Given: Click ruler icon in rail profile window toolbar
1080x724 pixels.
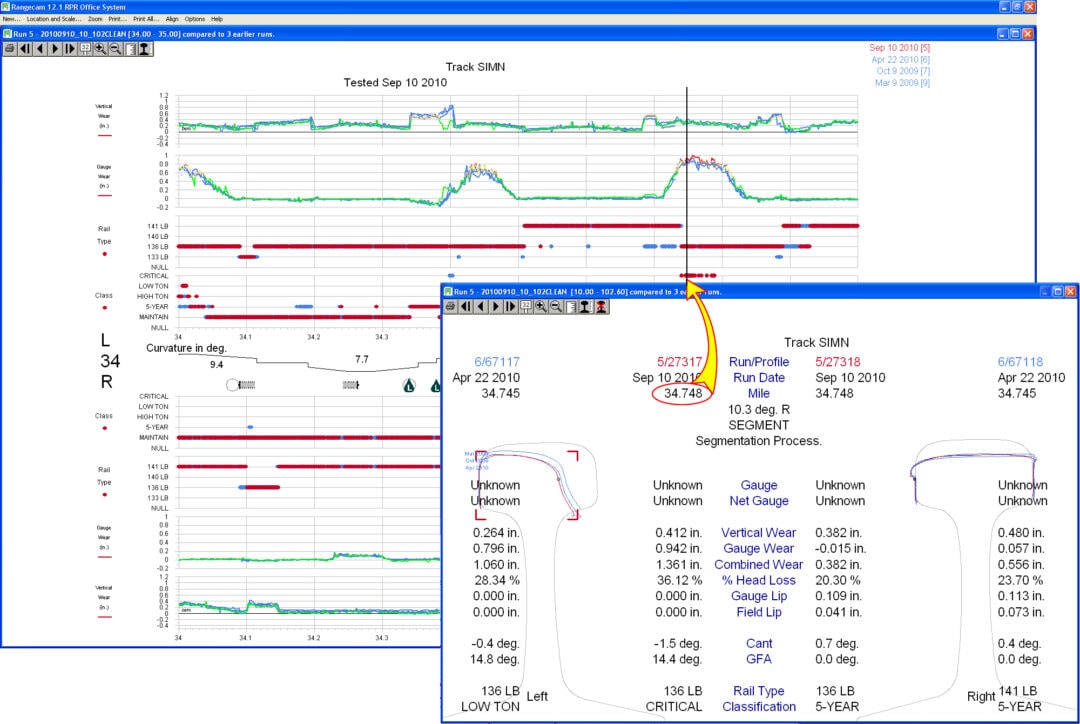Looking at the screenshot, I should pyautogui.click(x=571, y=306).
